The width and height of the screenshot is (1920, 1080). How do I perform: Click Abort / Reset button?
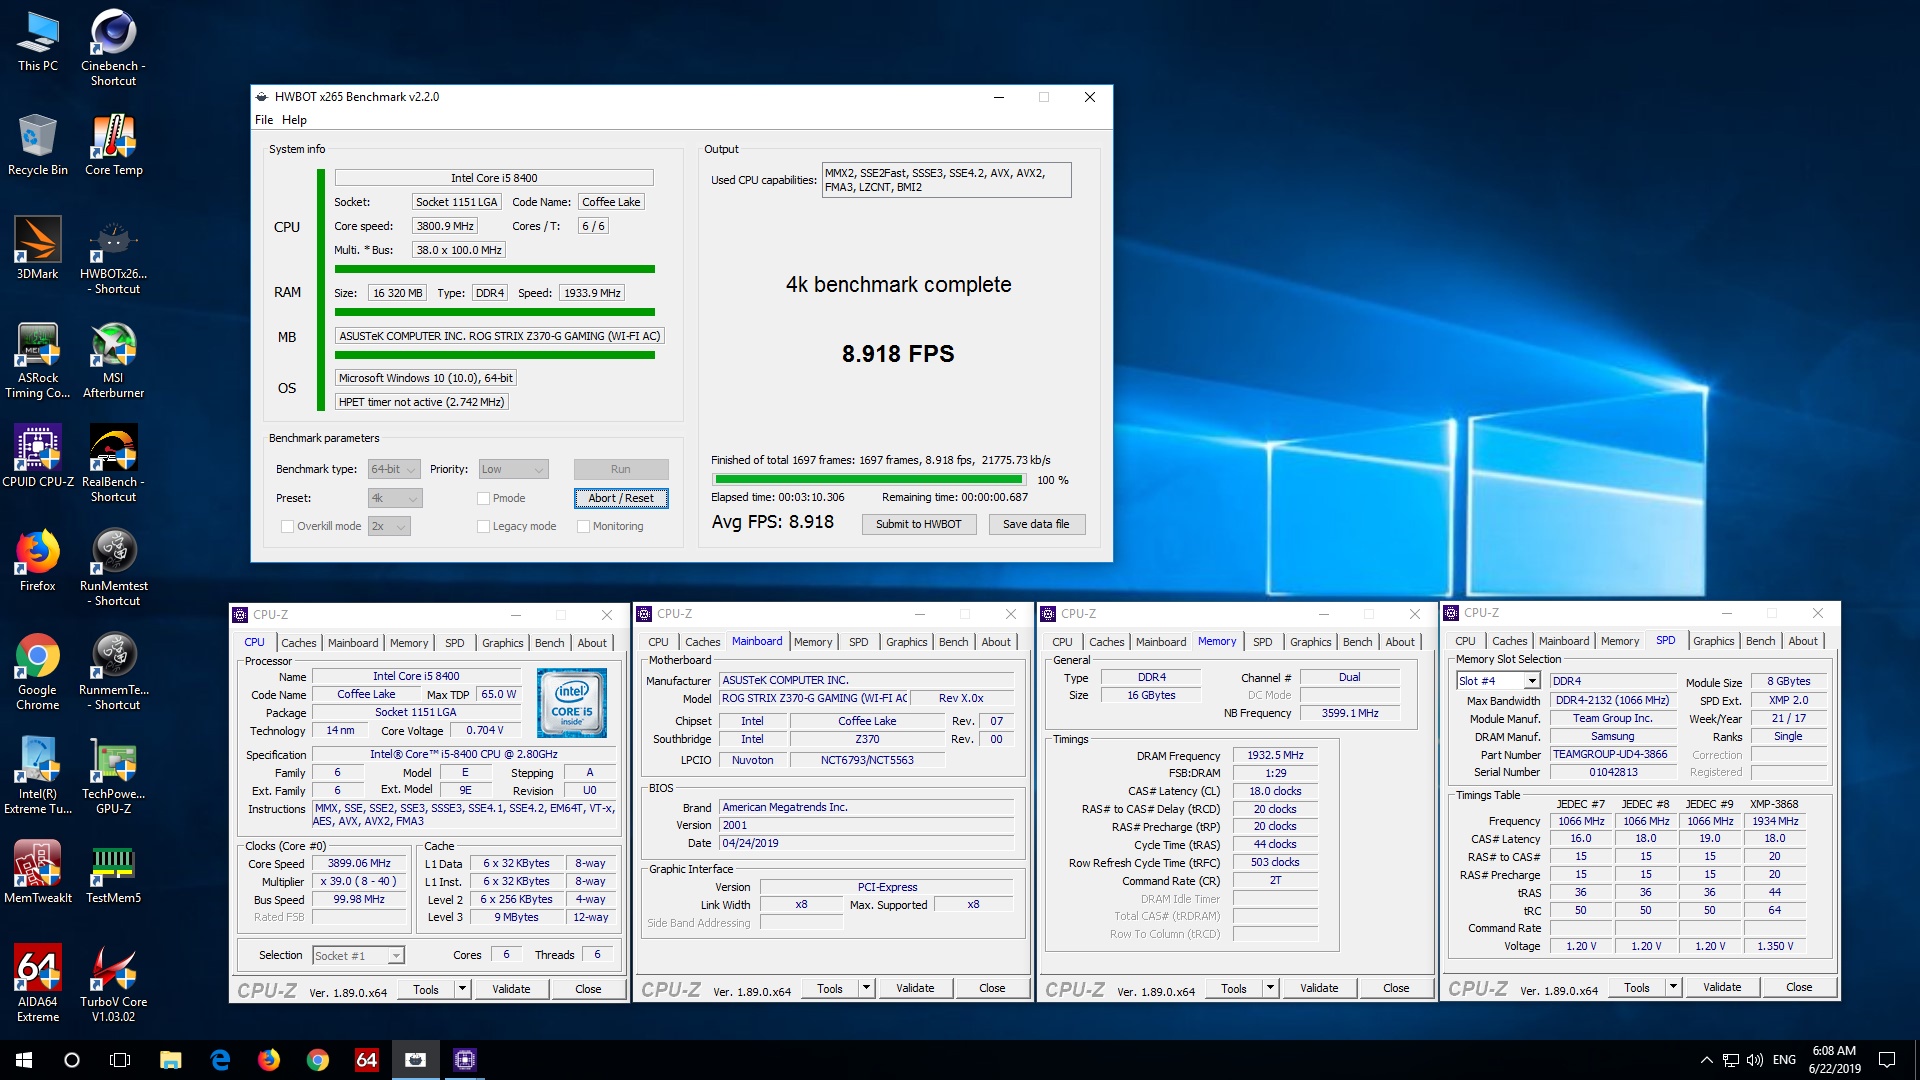(x=621, y=498)
